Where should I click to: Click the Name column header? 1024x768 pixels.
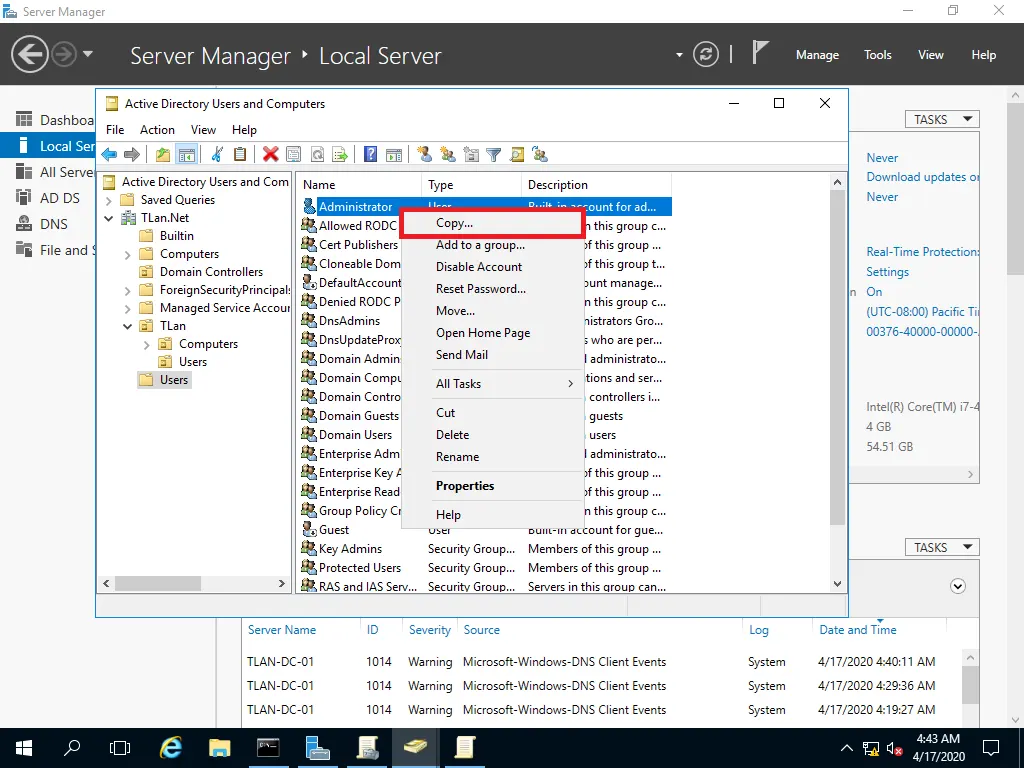click(359, 185)
